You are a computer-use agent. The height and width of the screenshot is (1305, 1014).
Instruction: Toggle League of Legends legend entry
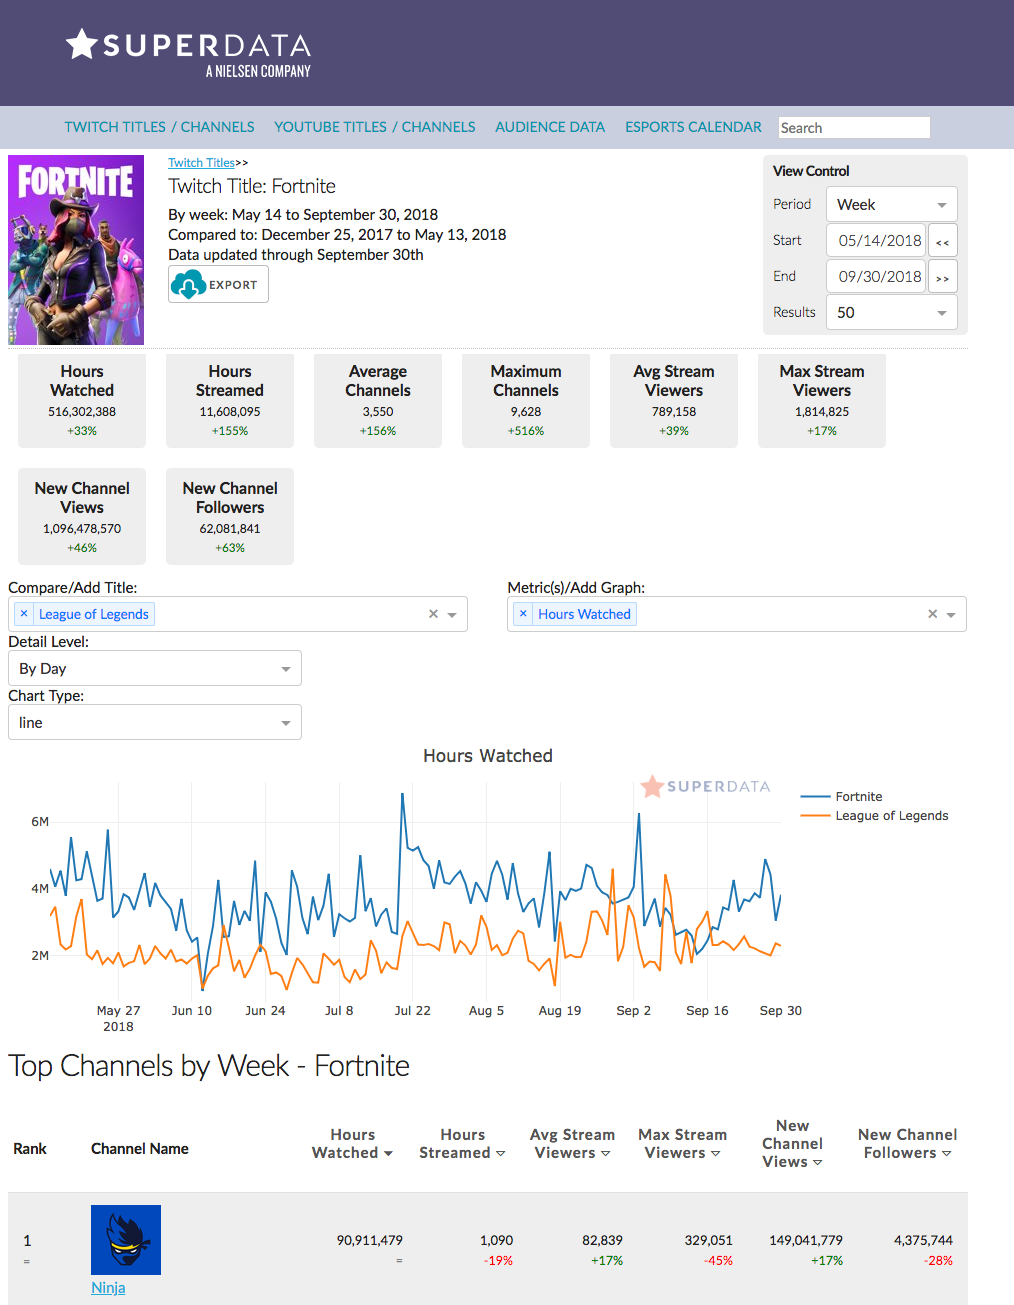coord(891,816)
